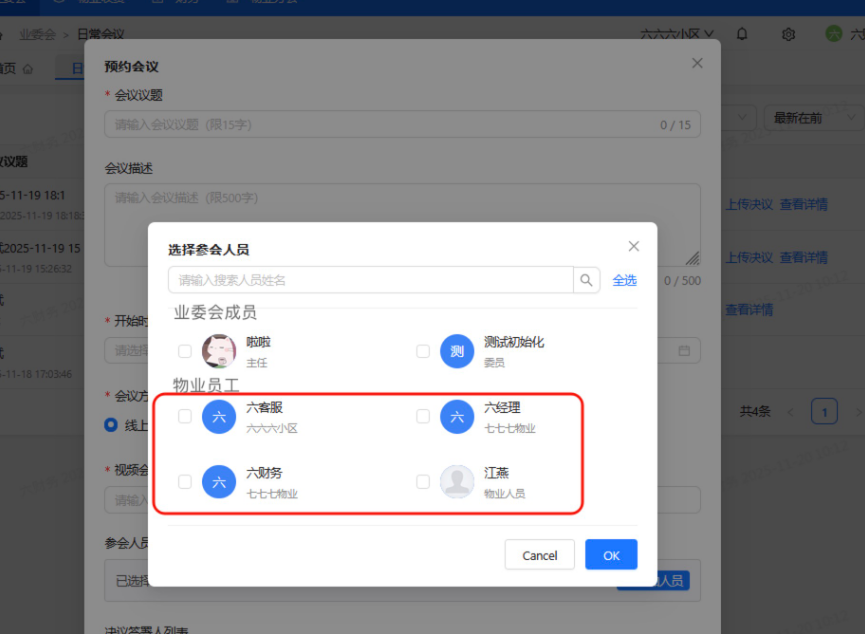The image size is (865, 634).
Task: Click the search magnifier icon in attendee dialog
Action: (586, 280)
